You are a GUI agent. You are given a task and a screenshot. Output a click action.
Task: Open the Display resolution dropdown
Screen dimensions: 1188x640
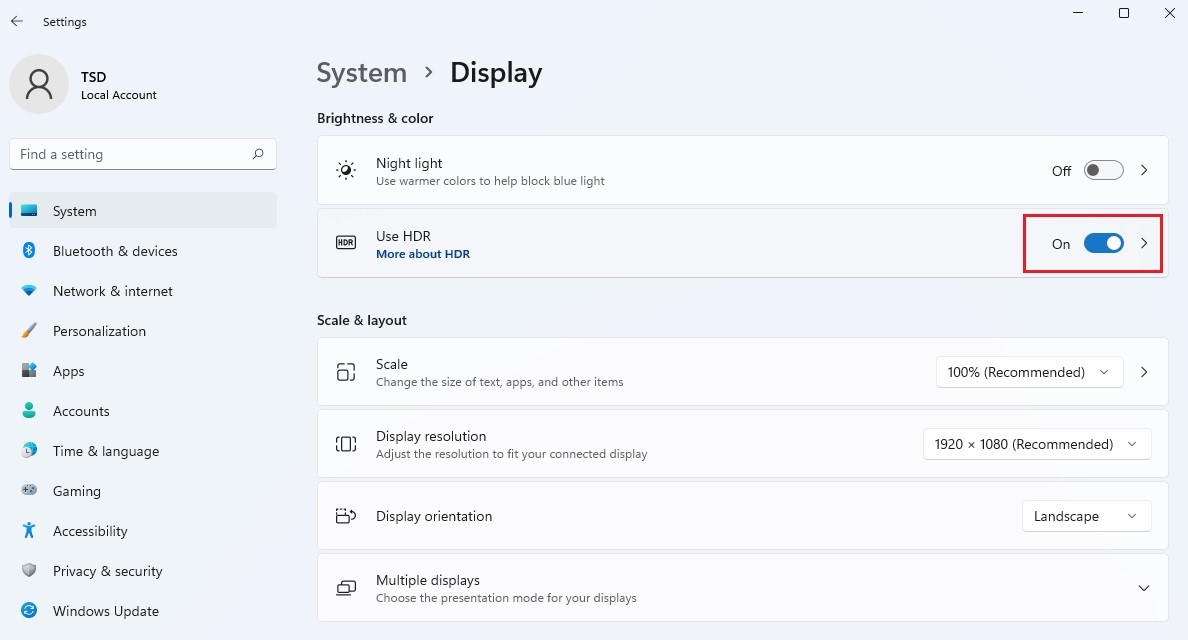1036,443
